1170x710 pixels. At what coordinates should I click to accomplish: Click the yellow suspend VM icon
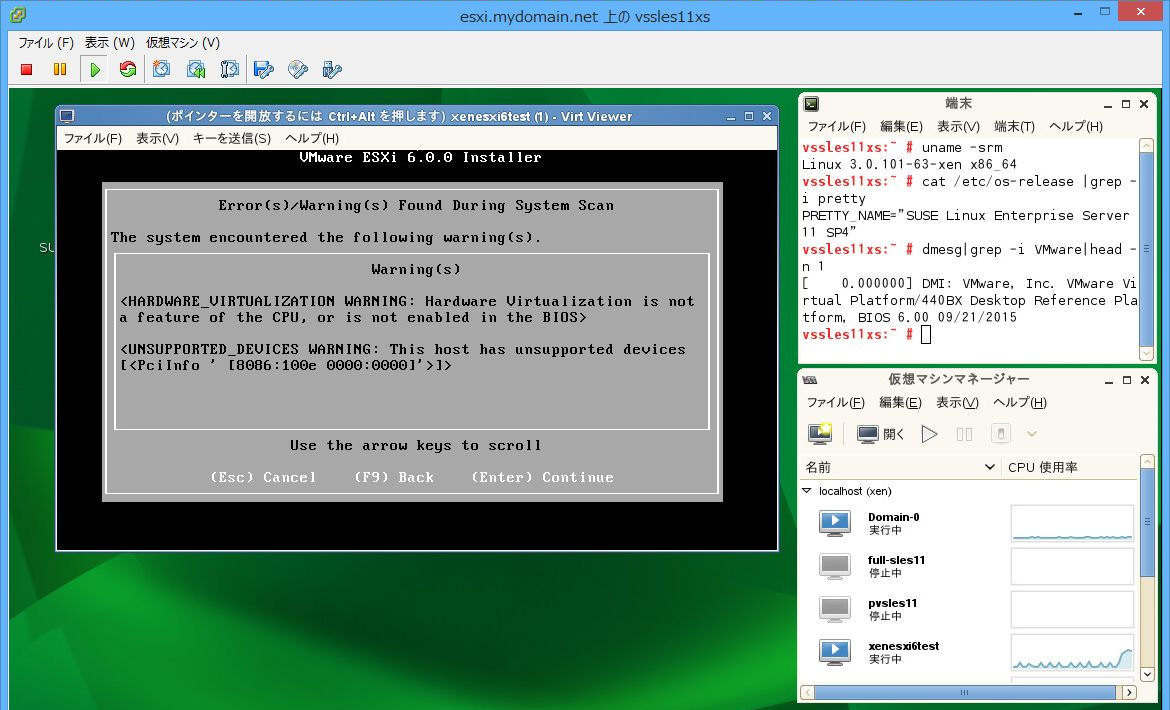[x=60, y=69]
